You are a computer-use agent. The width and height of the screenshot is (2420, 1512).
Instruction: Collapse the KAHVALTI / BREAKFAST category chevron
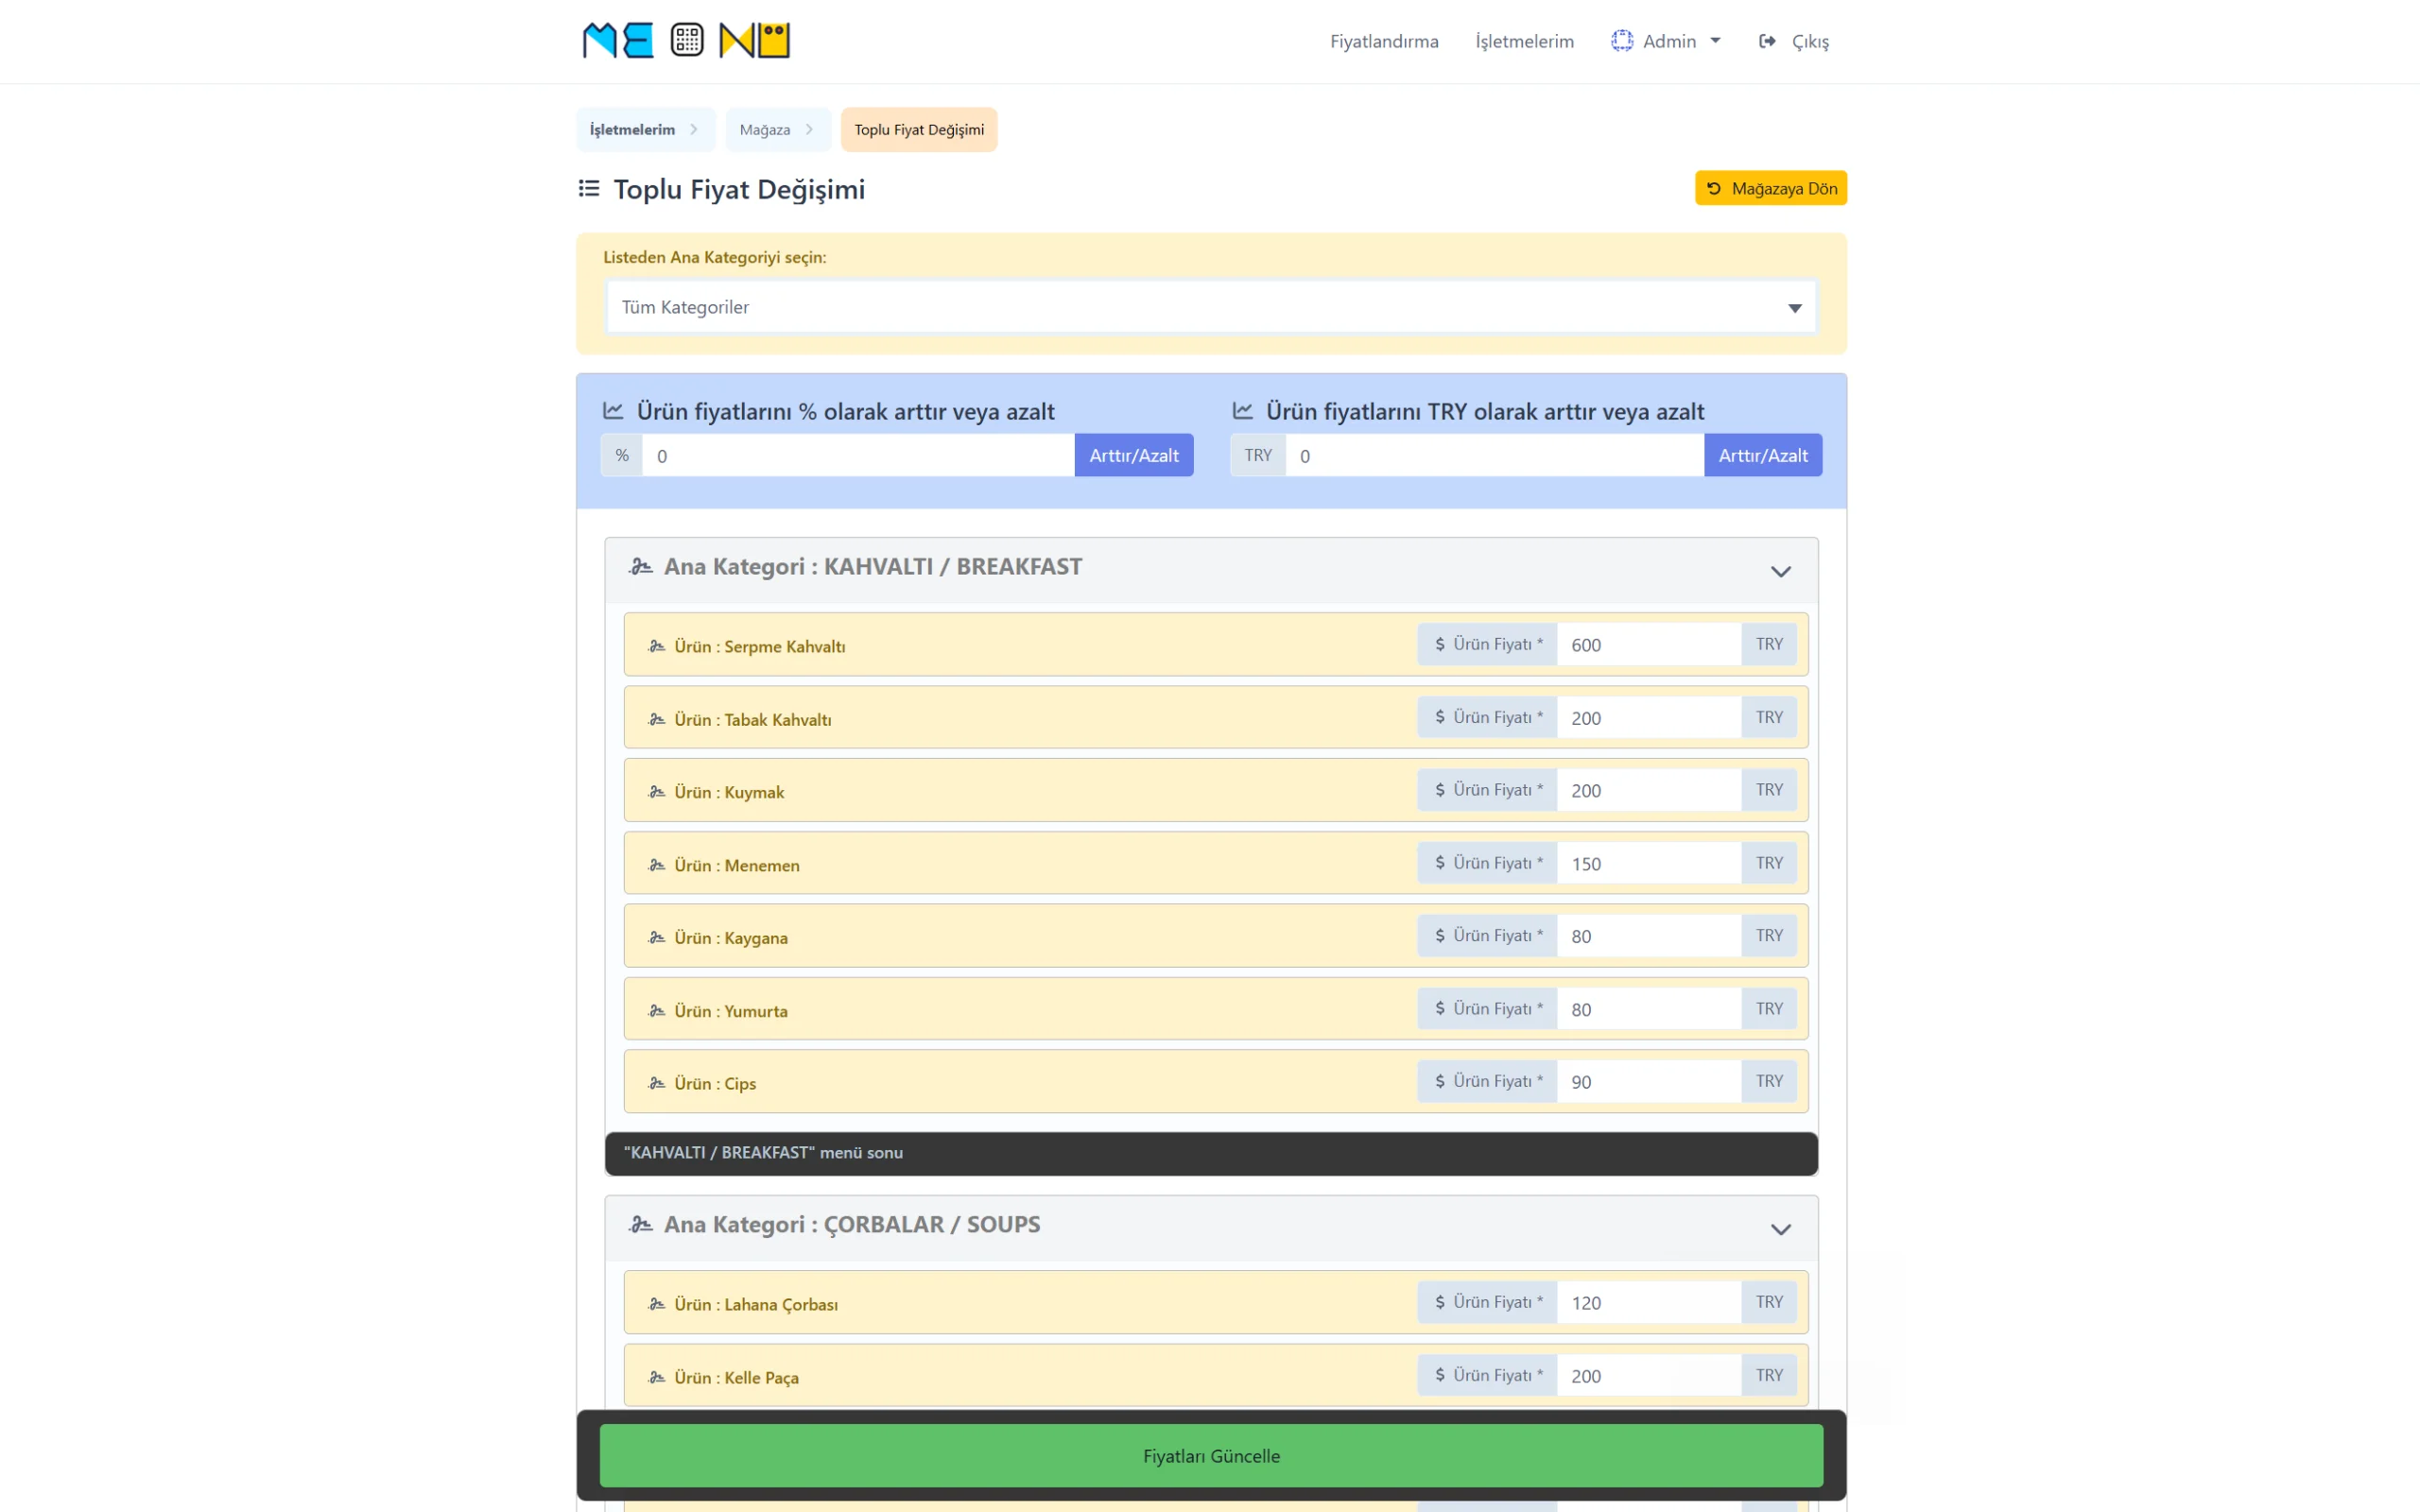point(1780,571)
